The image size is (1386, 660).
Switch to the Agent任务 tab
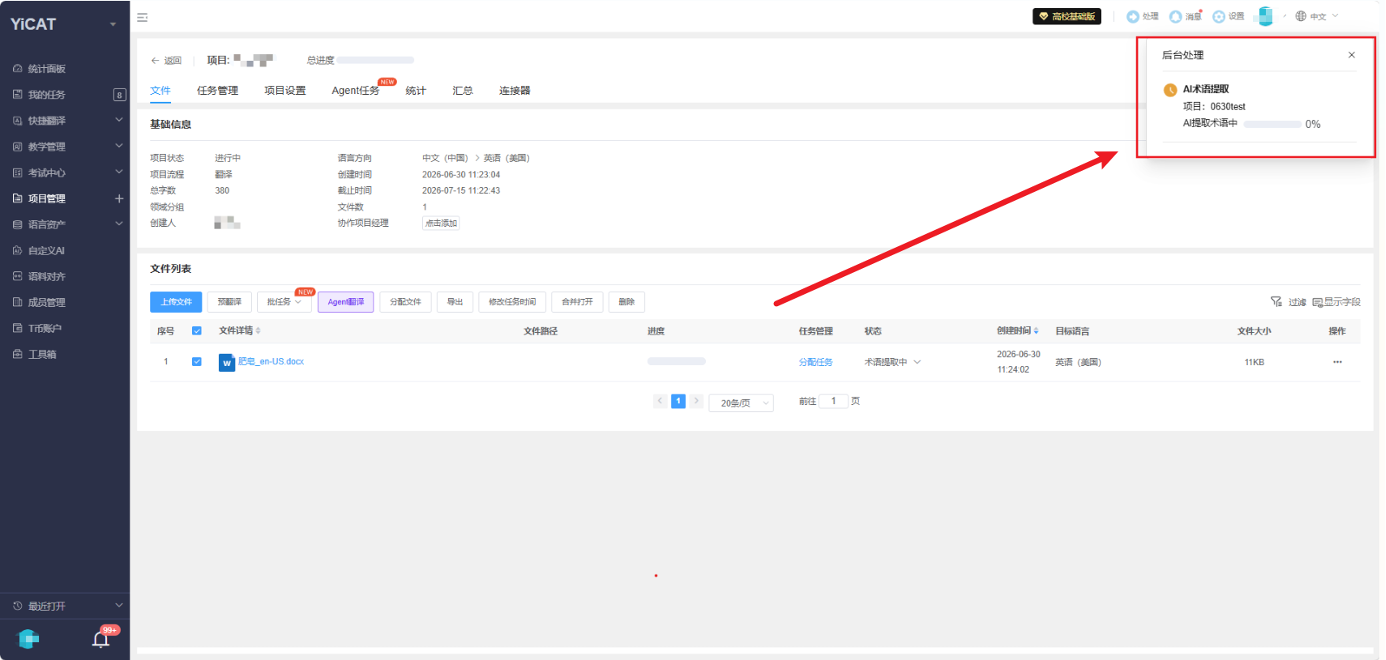(356, 91)
